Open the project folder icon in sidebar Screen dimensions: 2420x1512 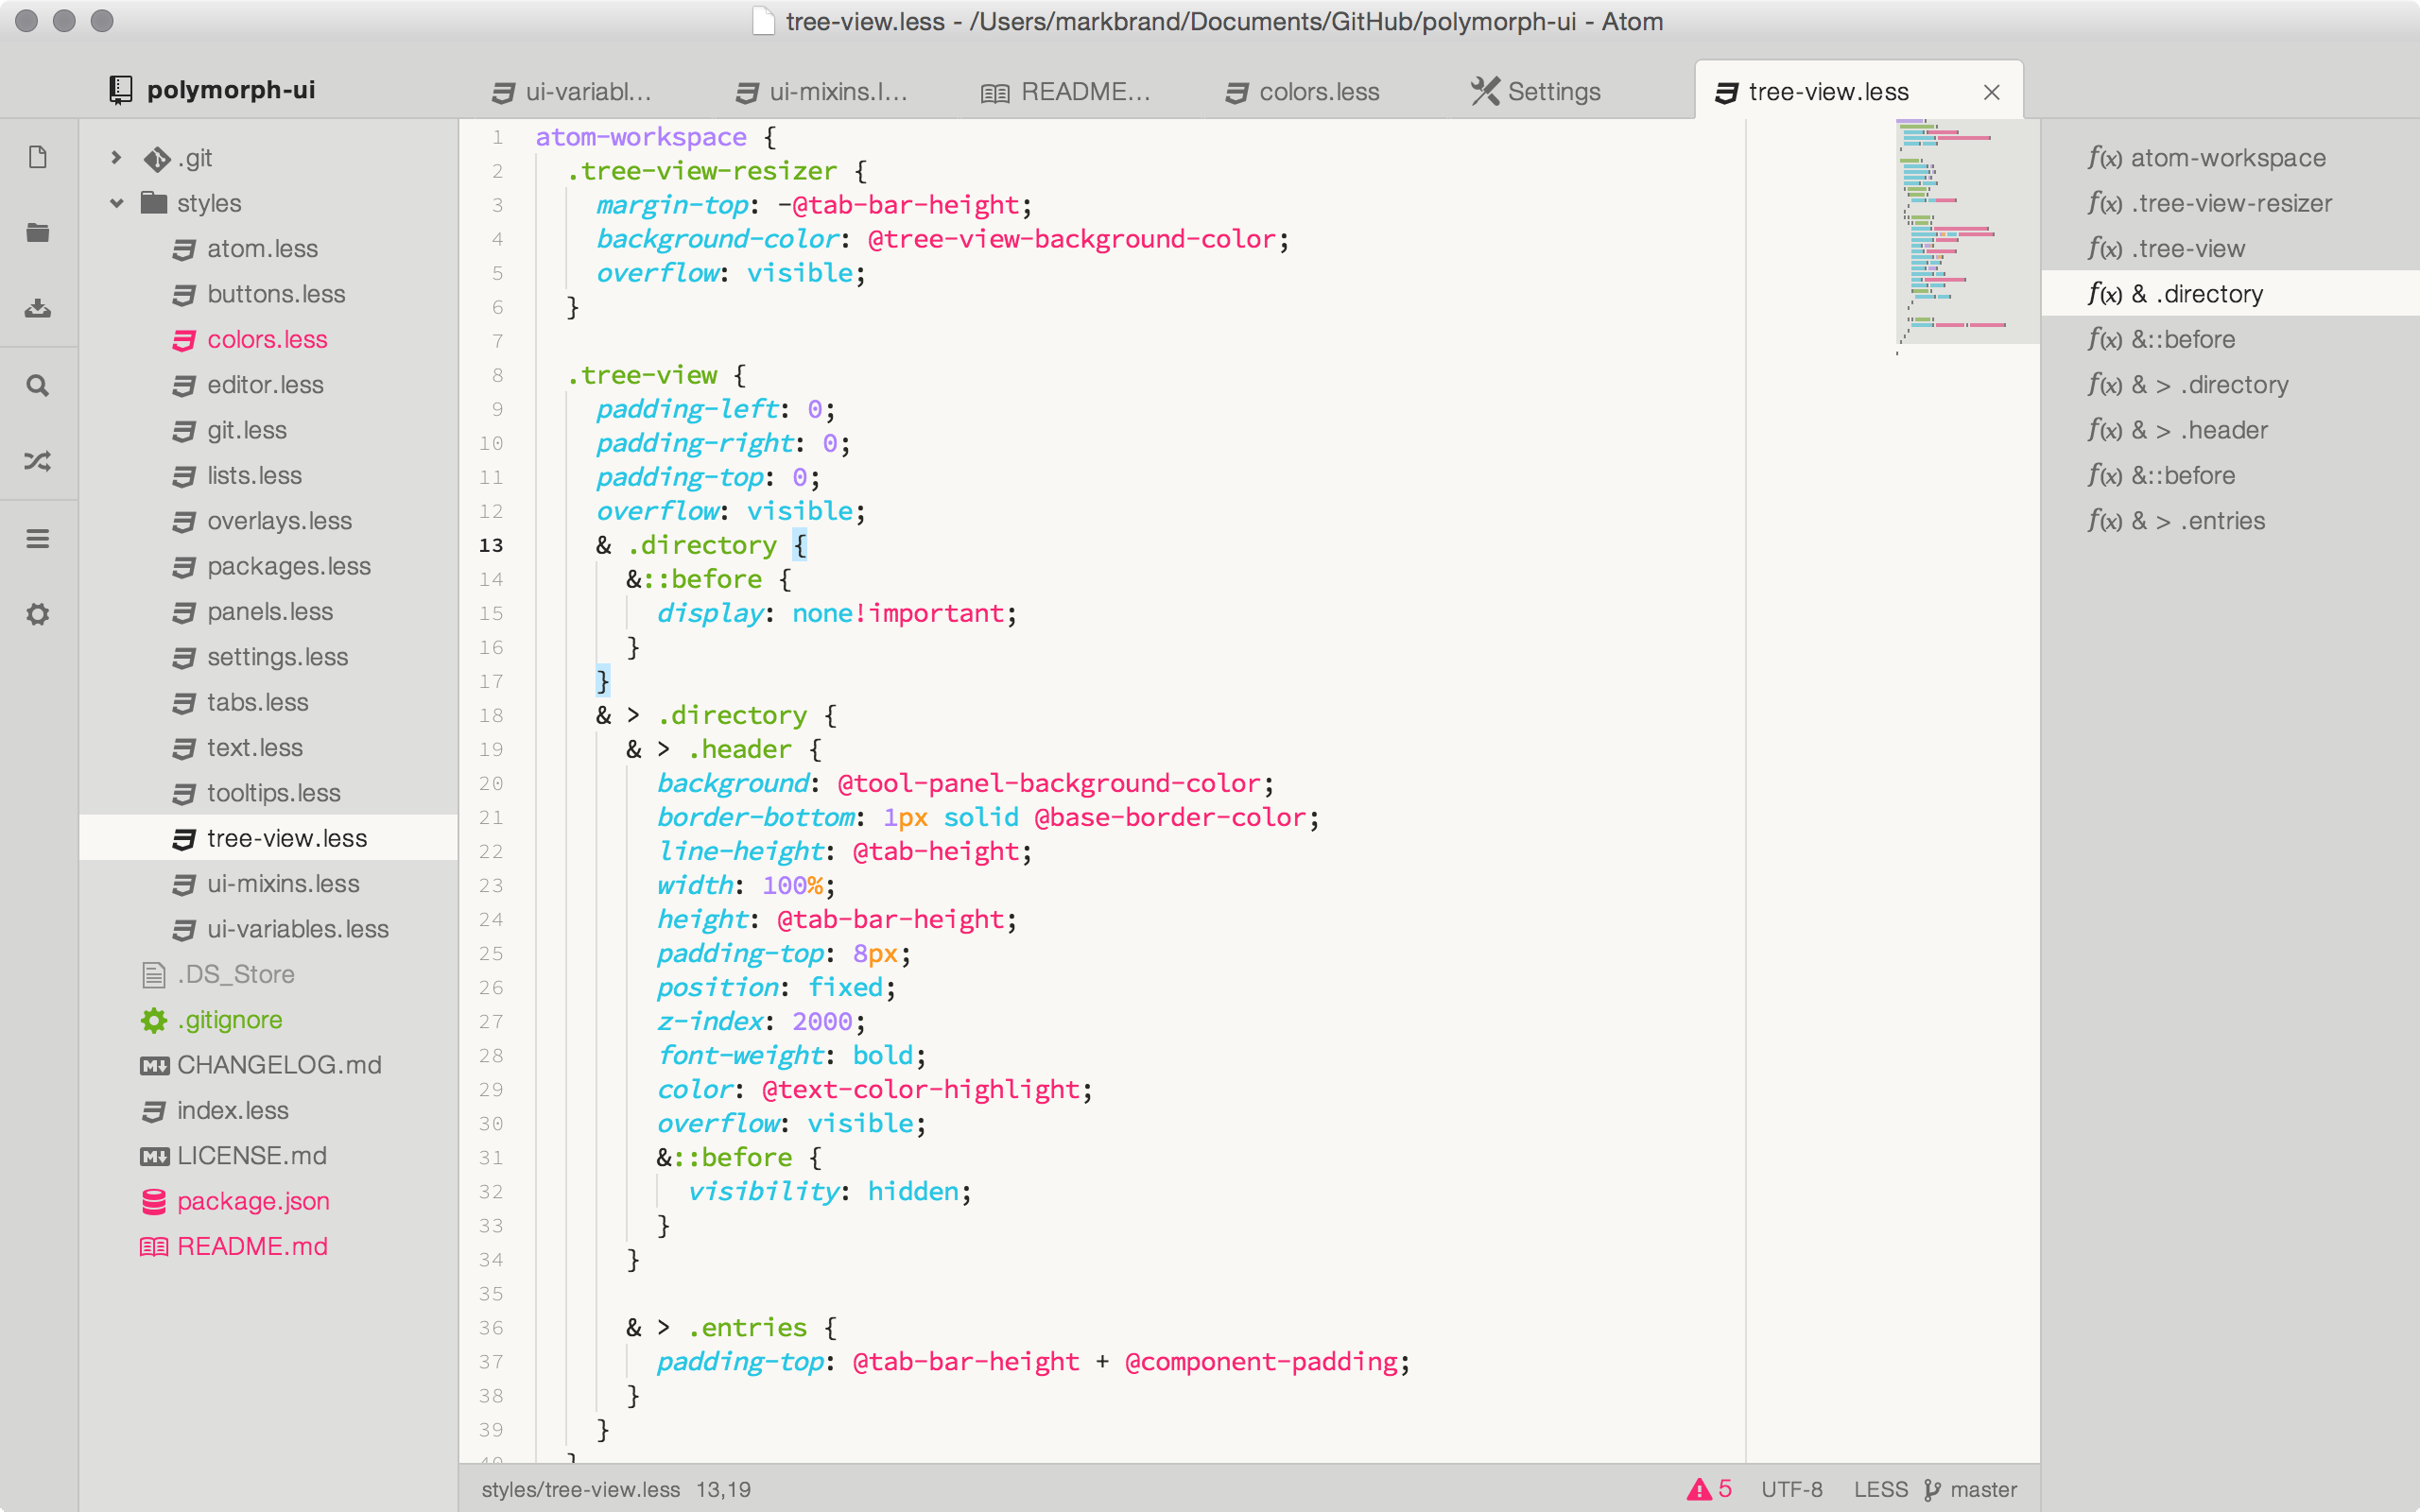pos(38,233)
